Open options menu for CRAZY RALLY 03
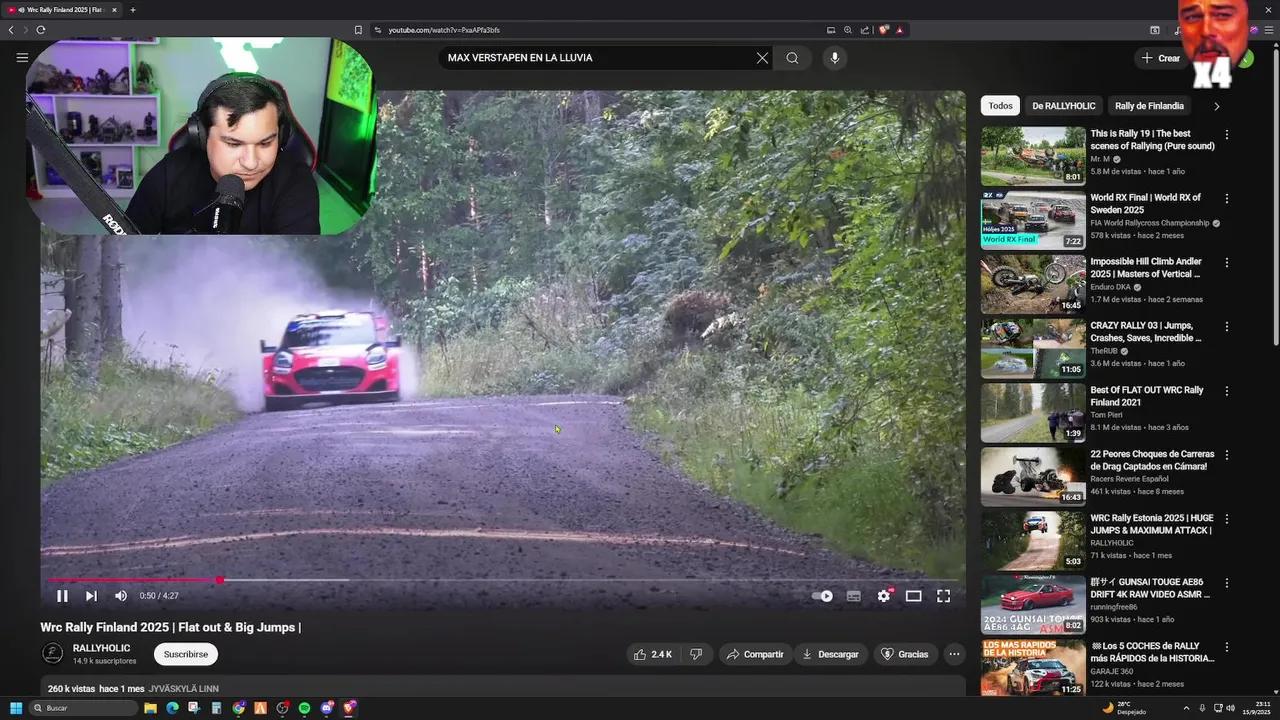 click(x=1227, y=326)
